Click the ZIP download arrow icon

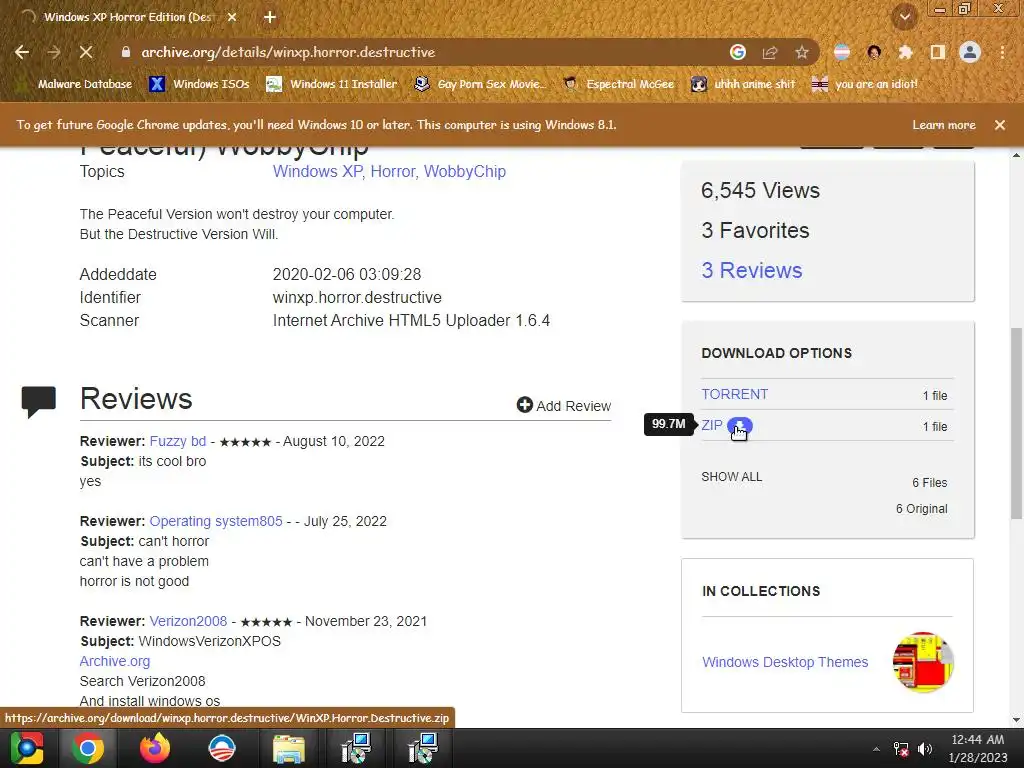coord(740,426)
